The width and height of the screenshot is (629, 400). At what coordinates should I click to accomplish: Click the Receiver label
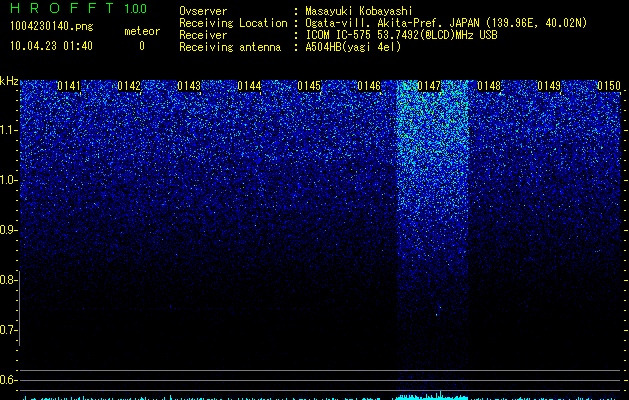pyautogui.click(x=203, y=35)
